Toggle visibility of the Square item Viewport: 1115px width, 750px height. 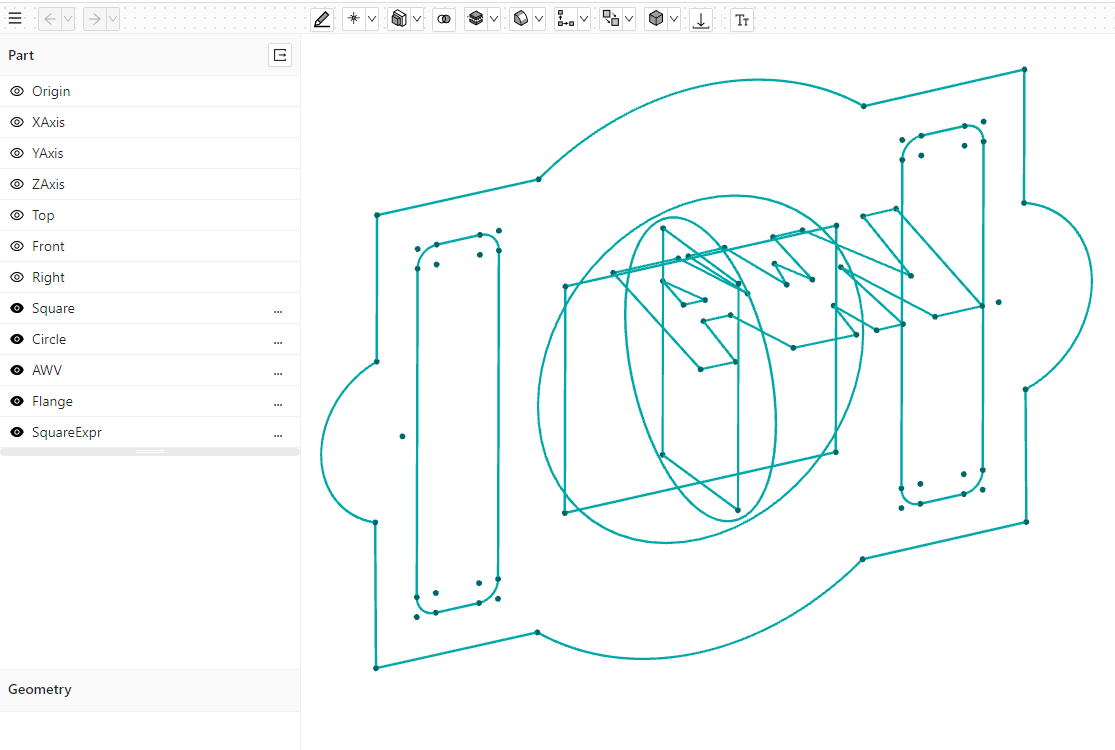(x=17, y=308)
